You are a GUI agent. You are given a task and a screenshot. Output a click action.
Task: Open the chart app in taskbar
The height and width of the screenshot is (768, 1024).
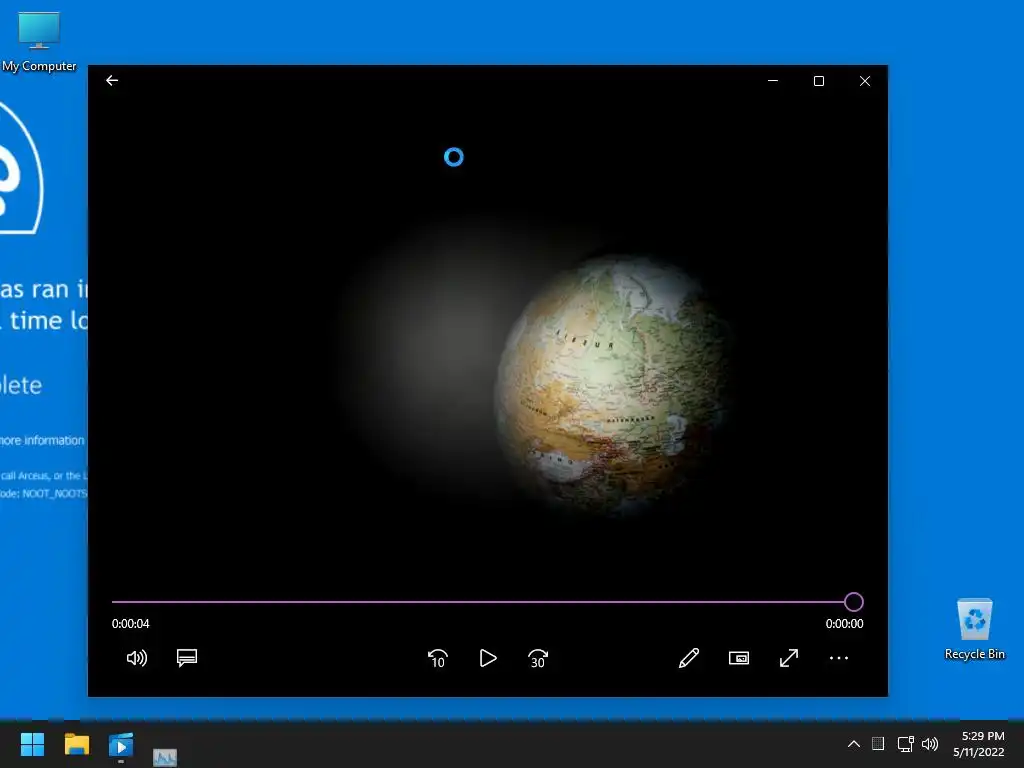point(165,757)
